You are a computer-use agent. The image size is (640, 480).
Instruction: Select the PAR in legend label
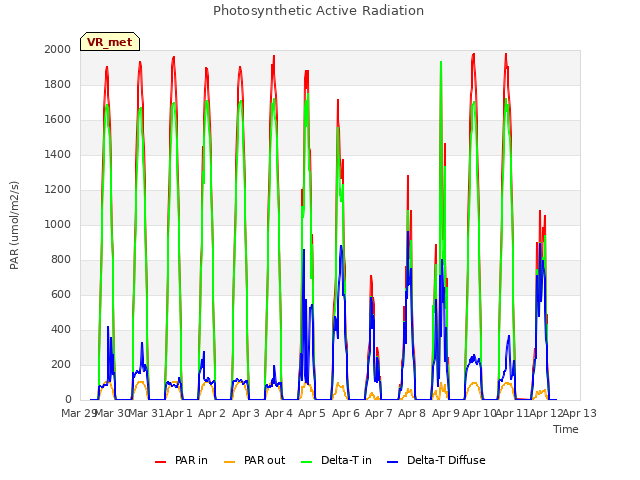(x=191, y=460)
